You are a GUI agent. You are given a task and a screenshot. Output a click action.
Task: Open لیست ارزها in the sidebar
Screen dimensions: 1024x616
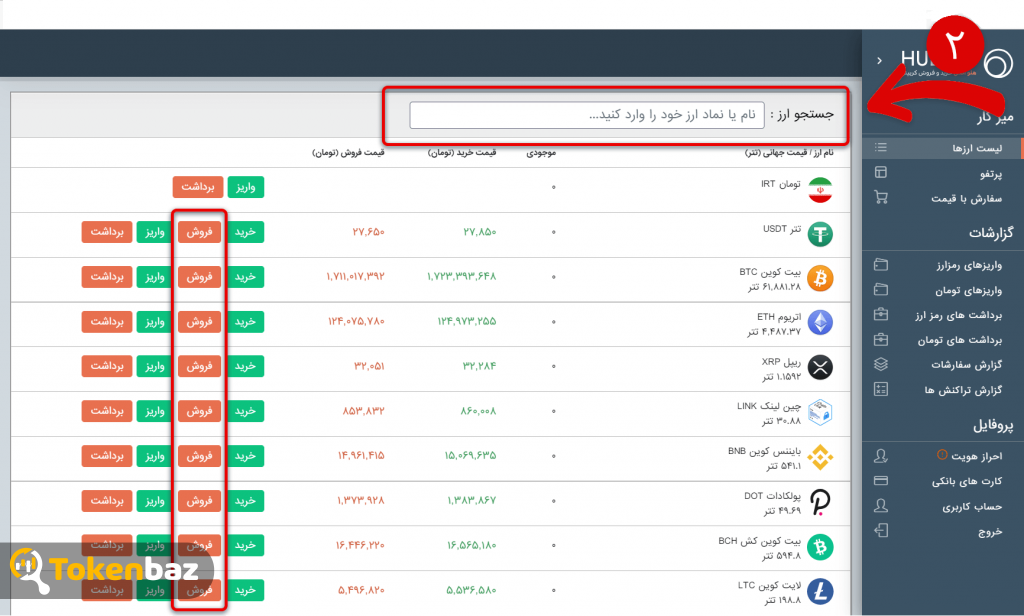(942, 148)
